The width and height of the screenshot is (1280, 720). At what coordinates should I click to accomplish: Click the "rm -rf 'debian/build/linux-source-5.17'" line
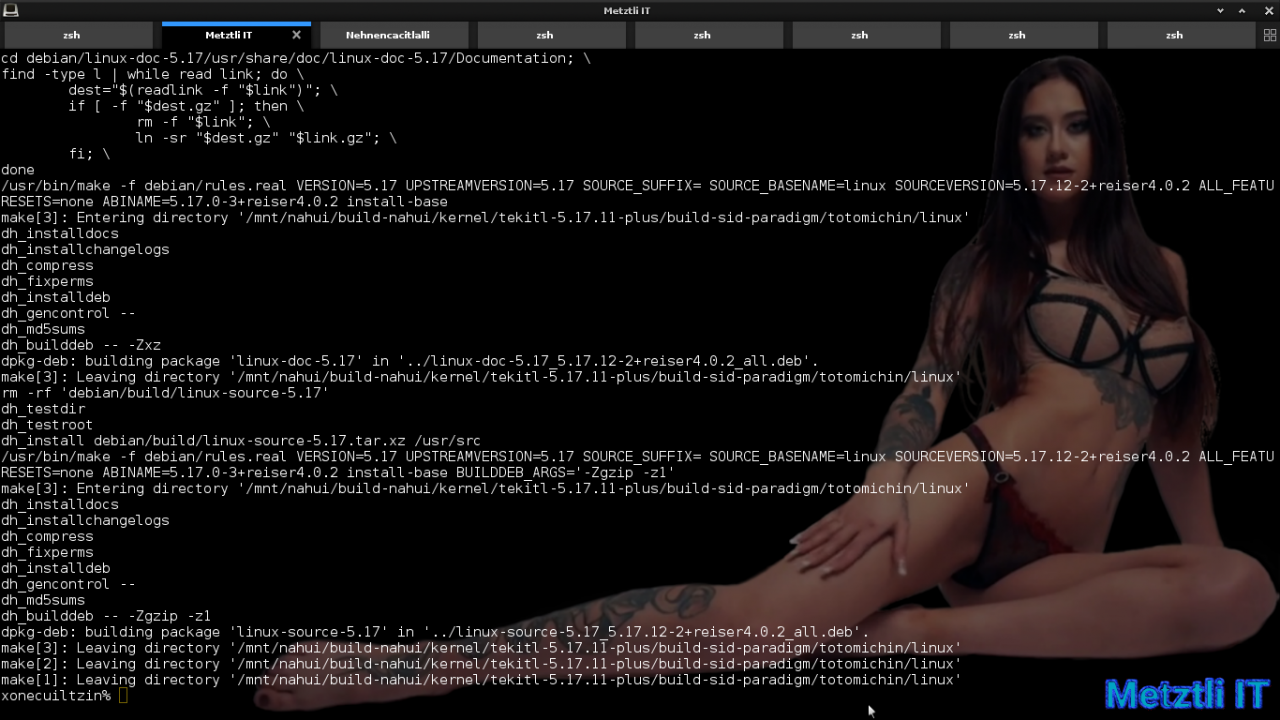[x=165, y=393]
